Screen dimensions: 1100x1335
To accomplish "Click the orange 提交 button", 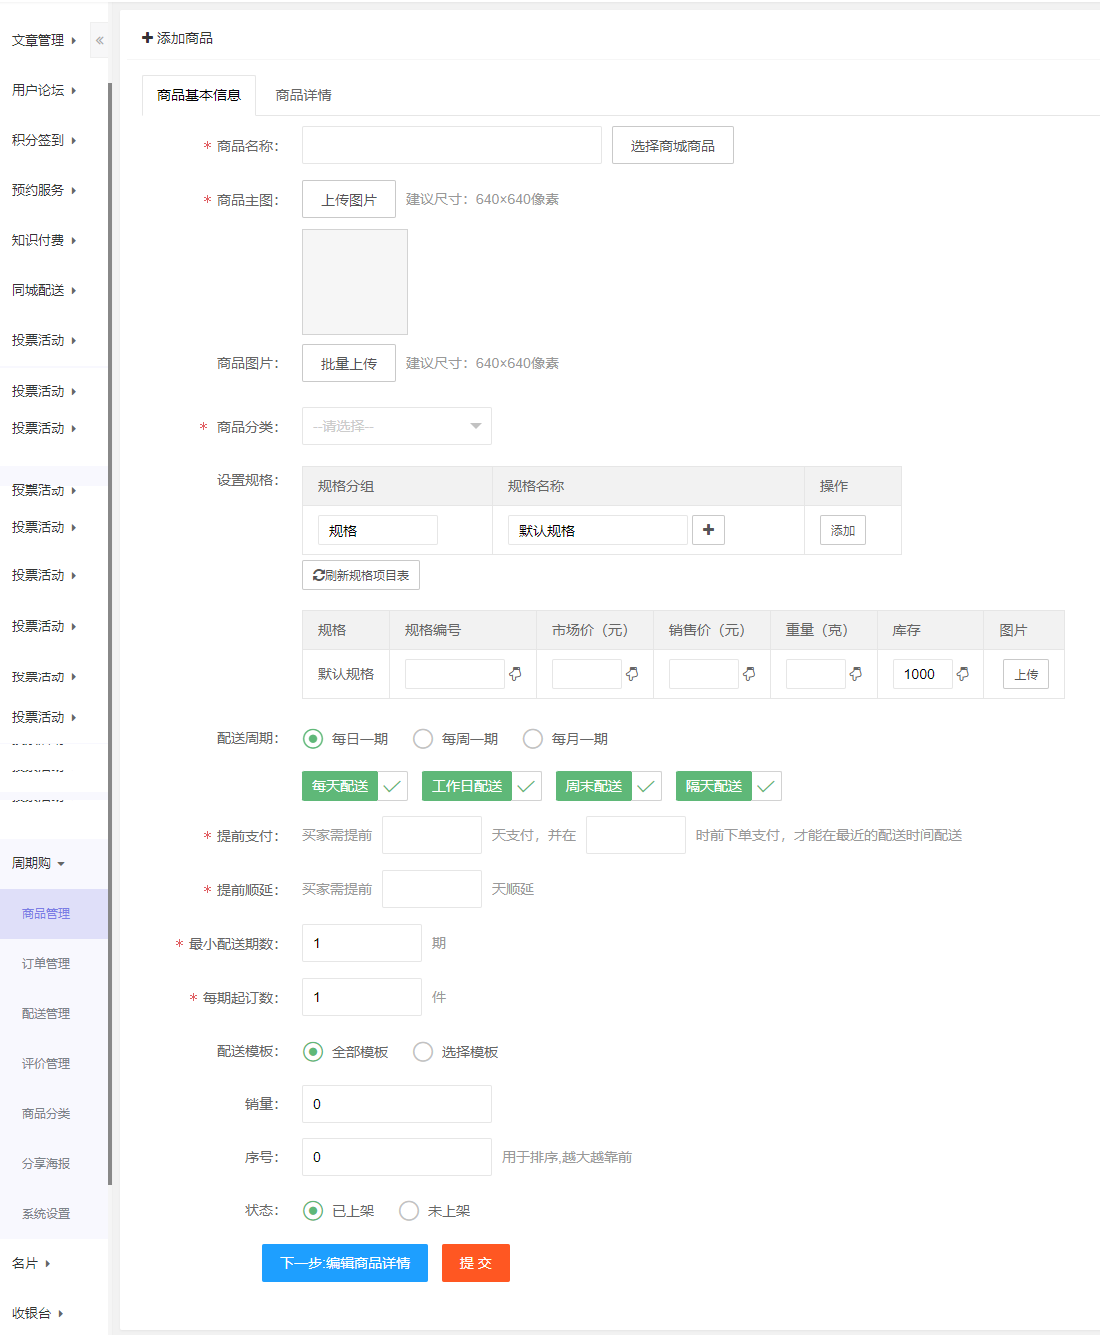I will point(475,1263).
